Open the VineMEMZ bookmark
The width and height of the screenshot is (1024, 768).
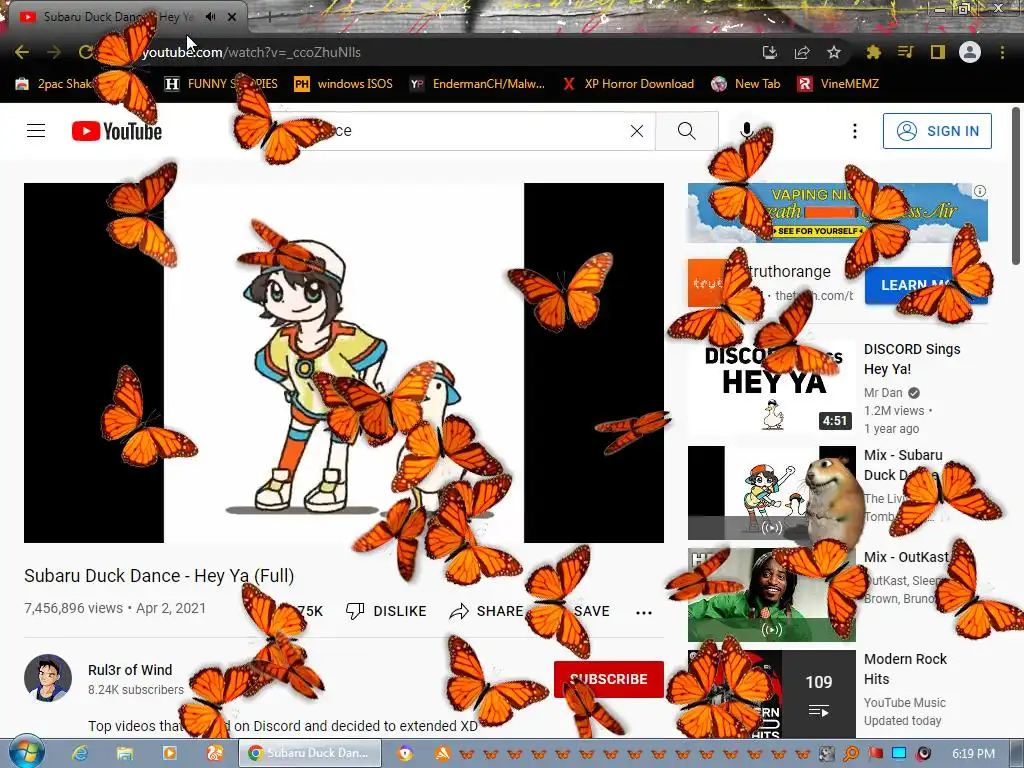(838, 84)
